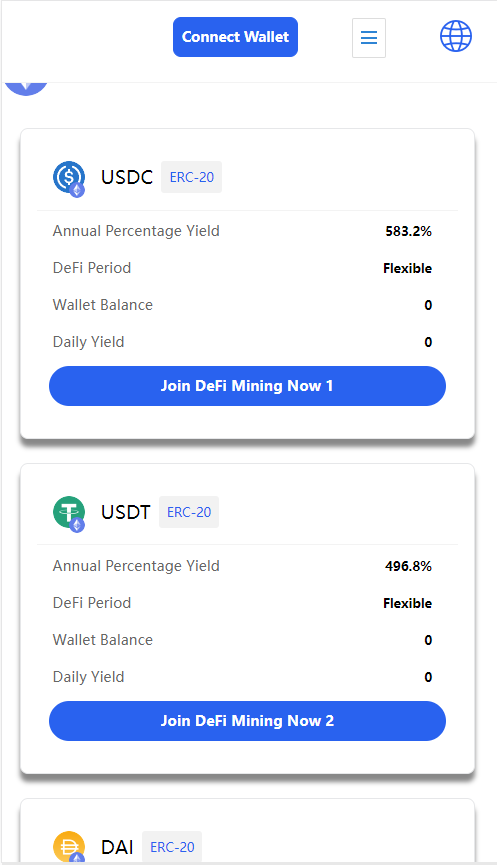This screenshot has width=497, height=865.
Task: Click the USDC token name
Action: coord(127,177)
